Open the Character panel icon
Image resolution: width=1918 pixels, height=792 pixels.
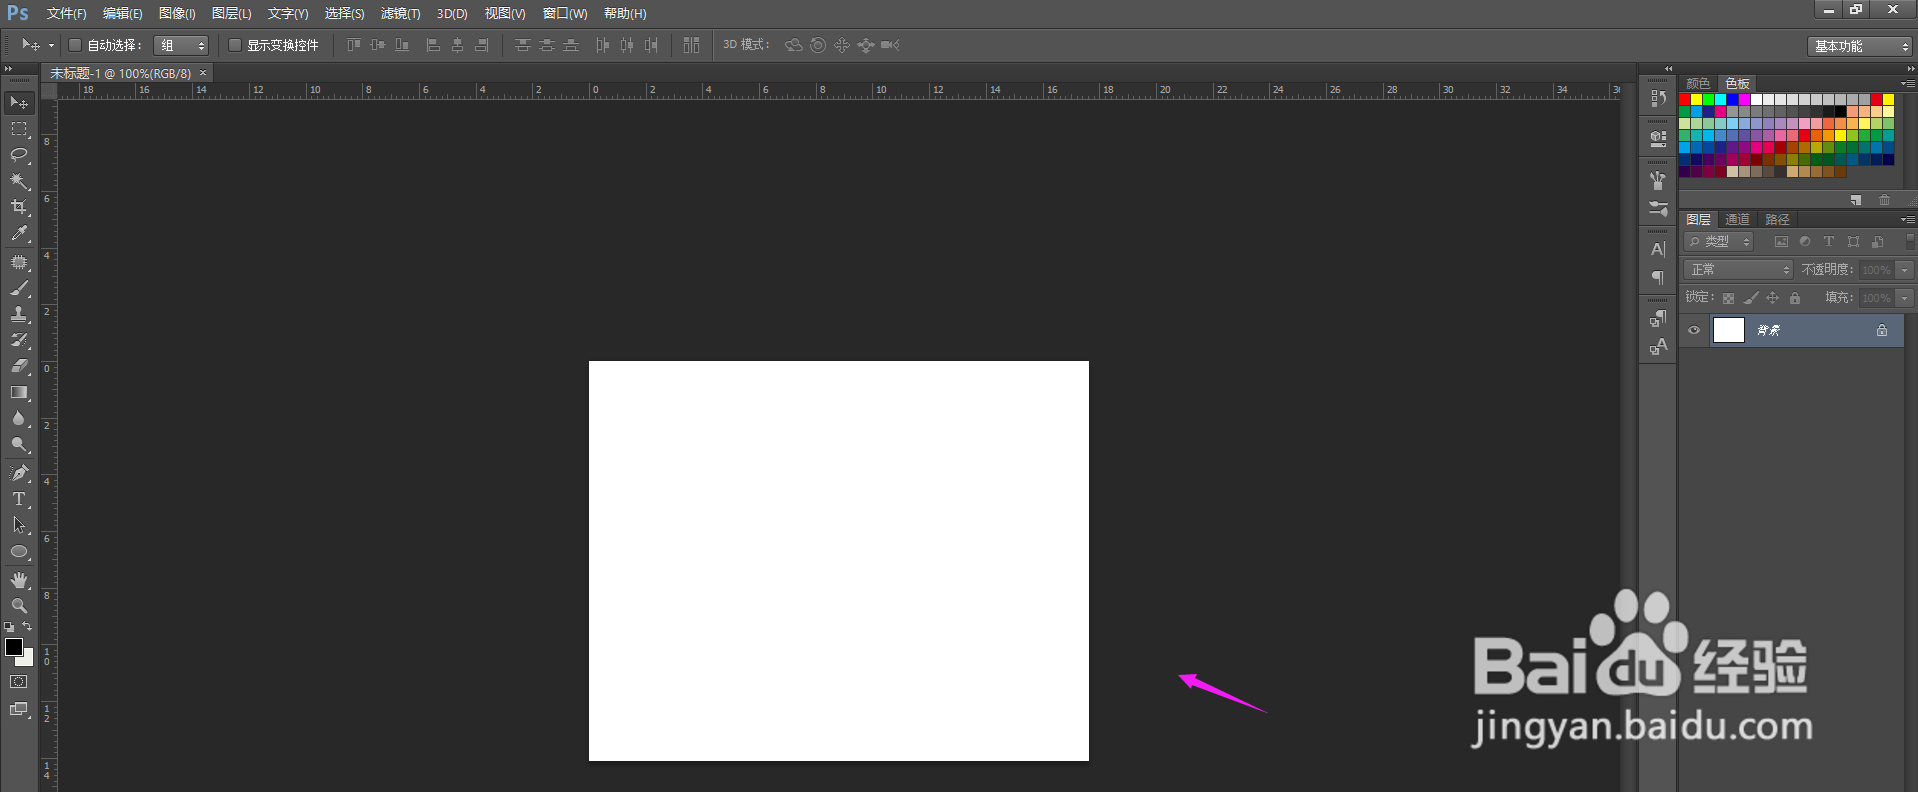point(1658,249)
